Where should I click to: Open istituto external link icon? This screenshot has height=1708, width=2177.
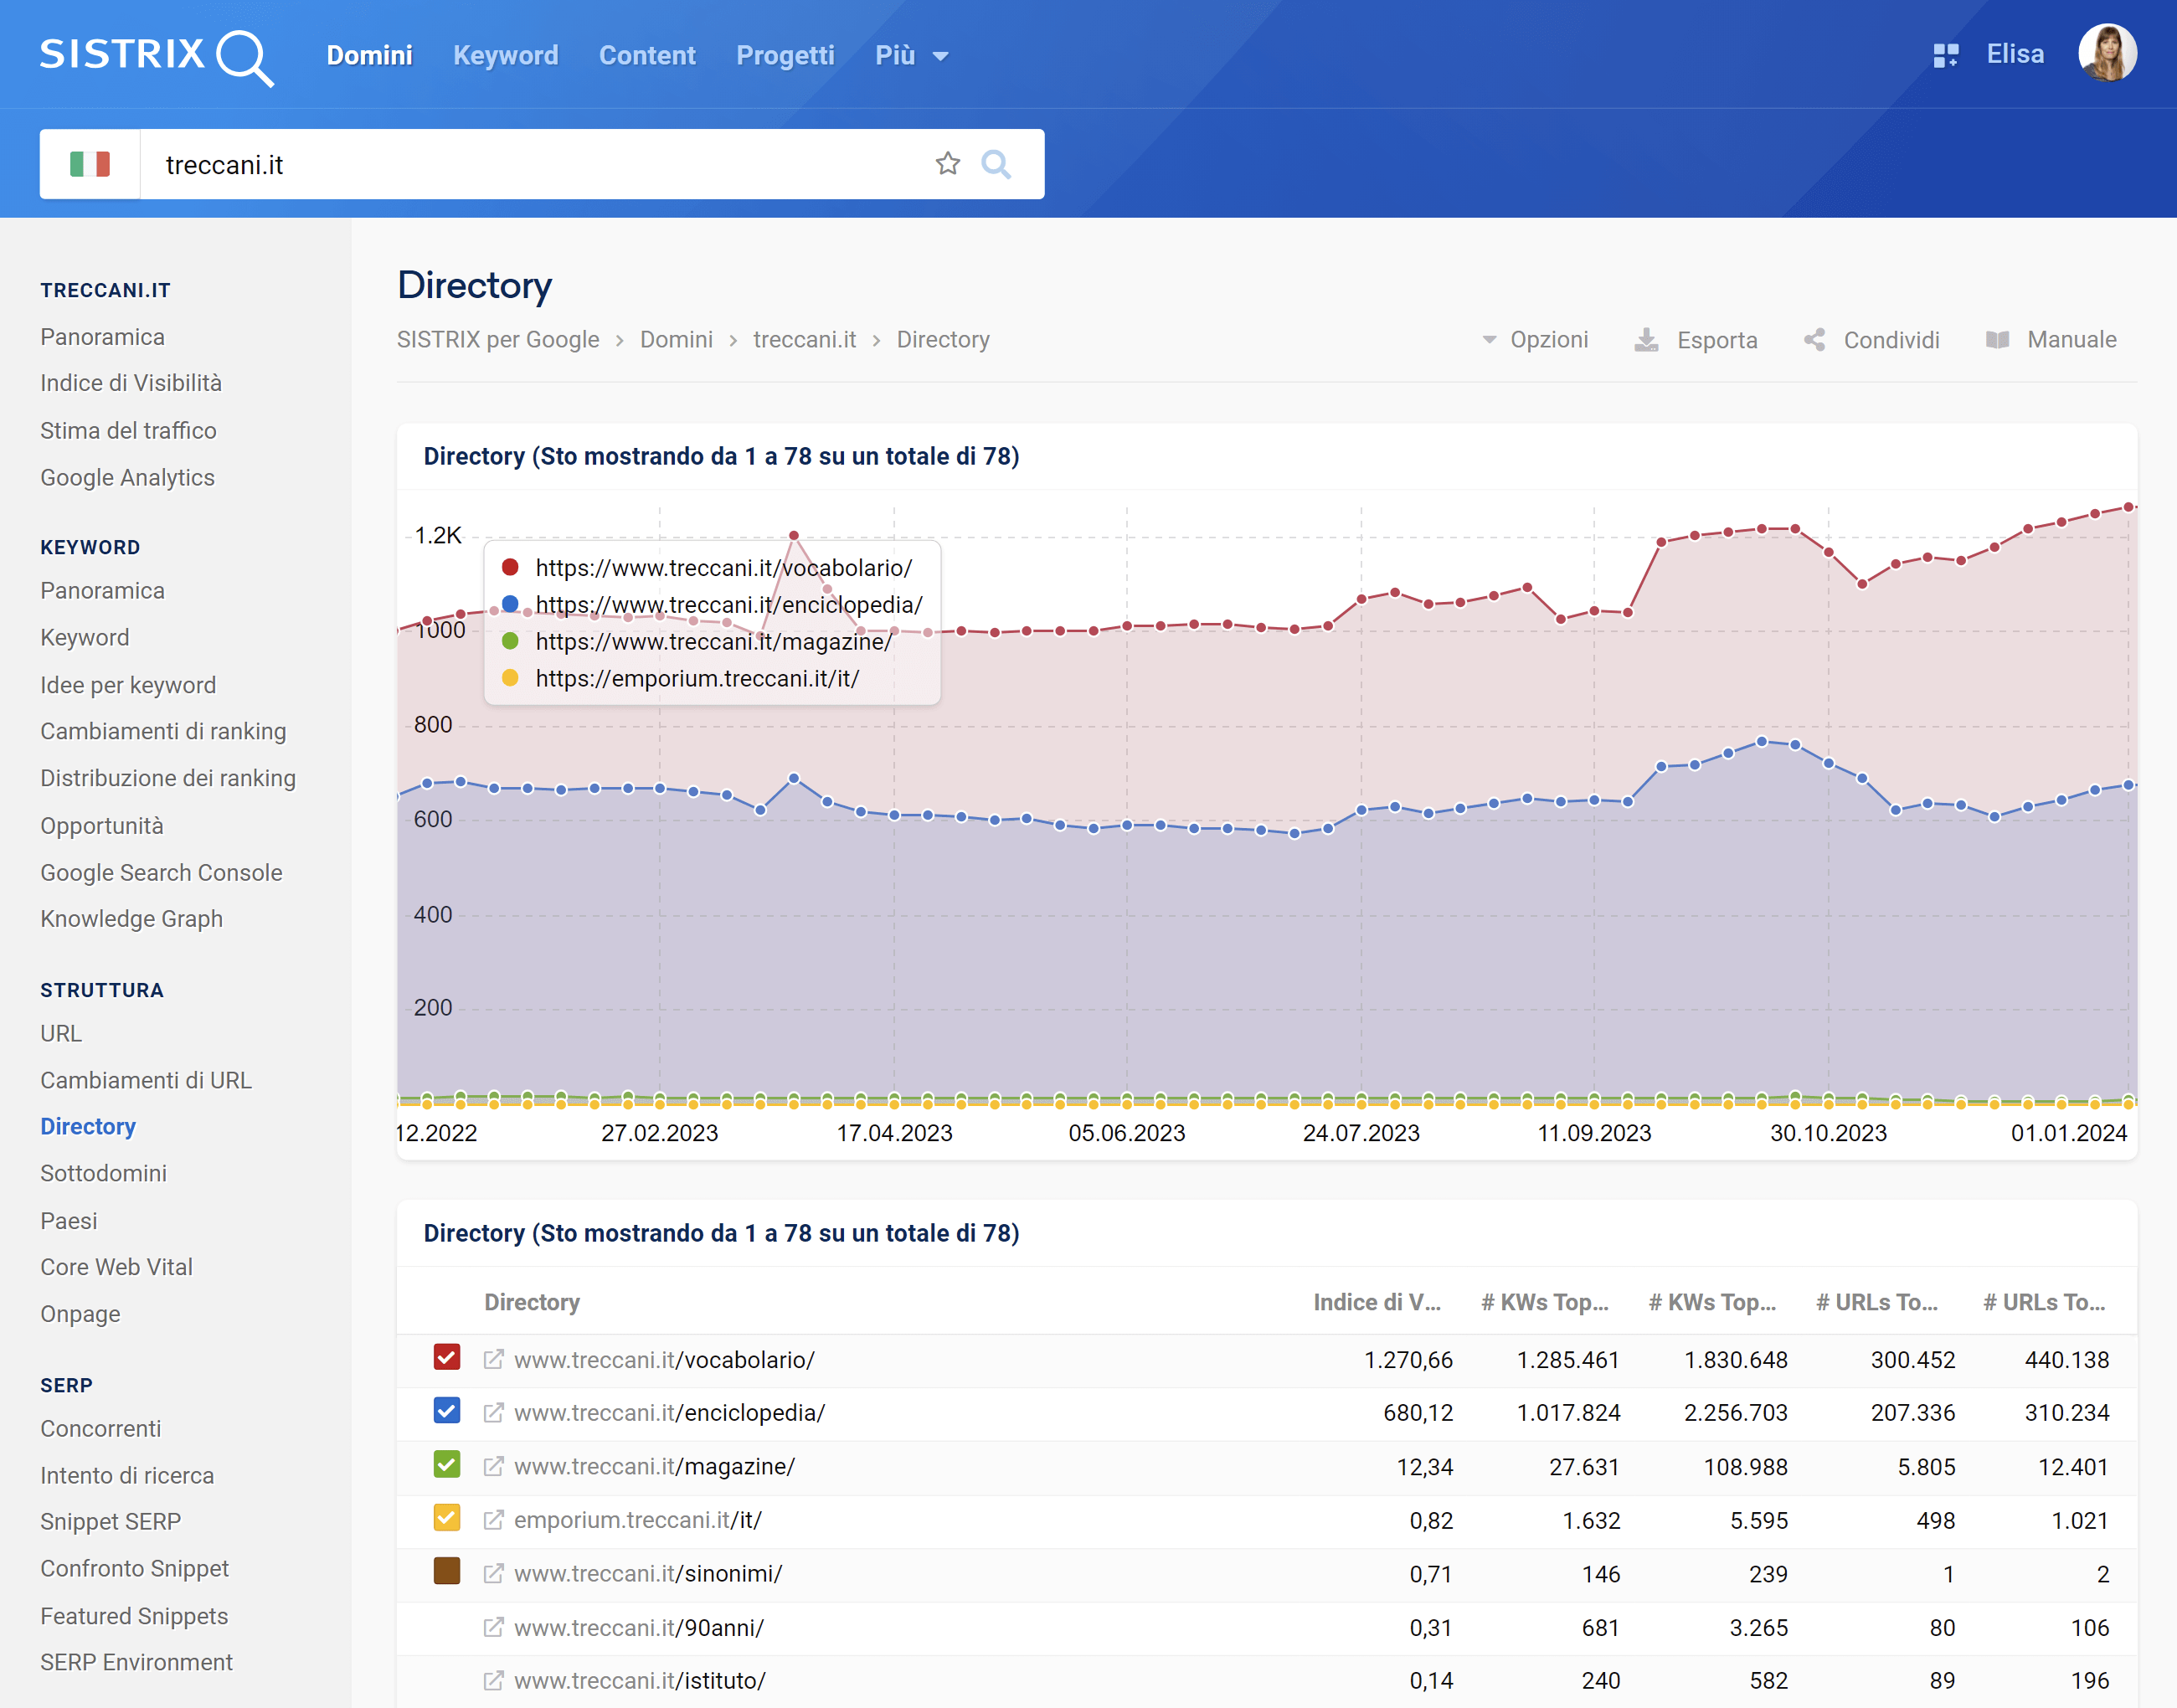pos(493,1681)
